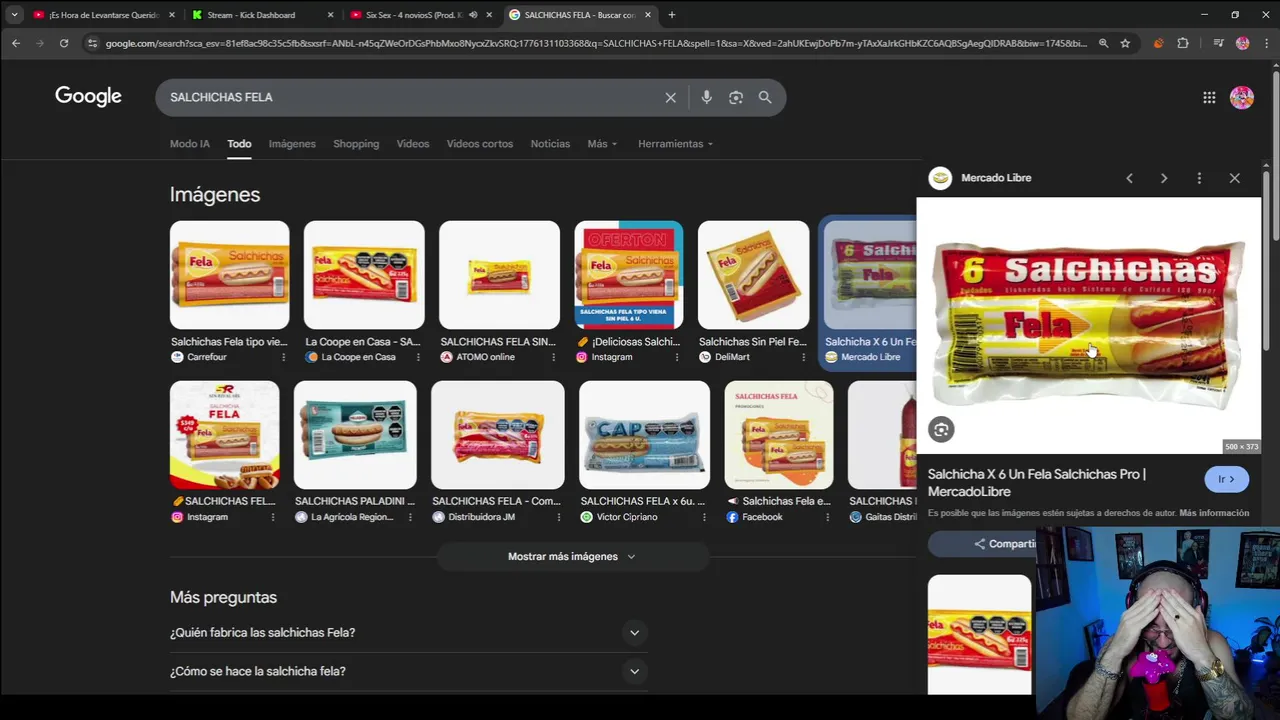Click the Ir button in preview panel
This screenshot has width=1280, height=720.
pos(1226,479)
